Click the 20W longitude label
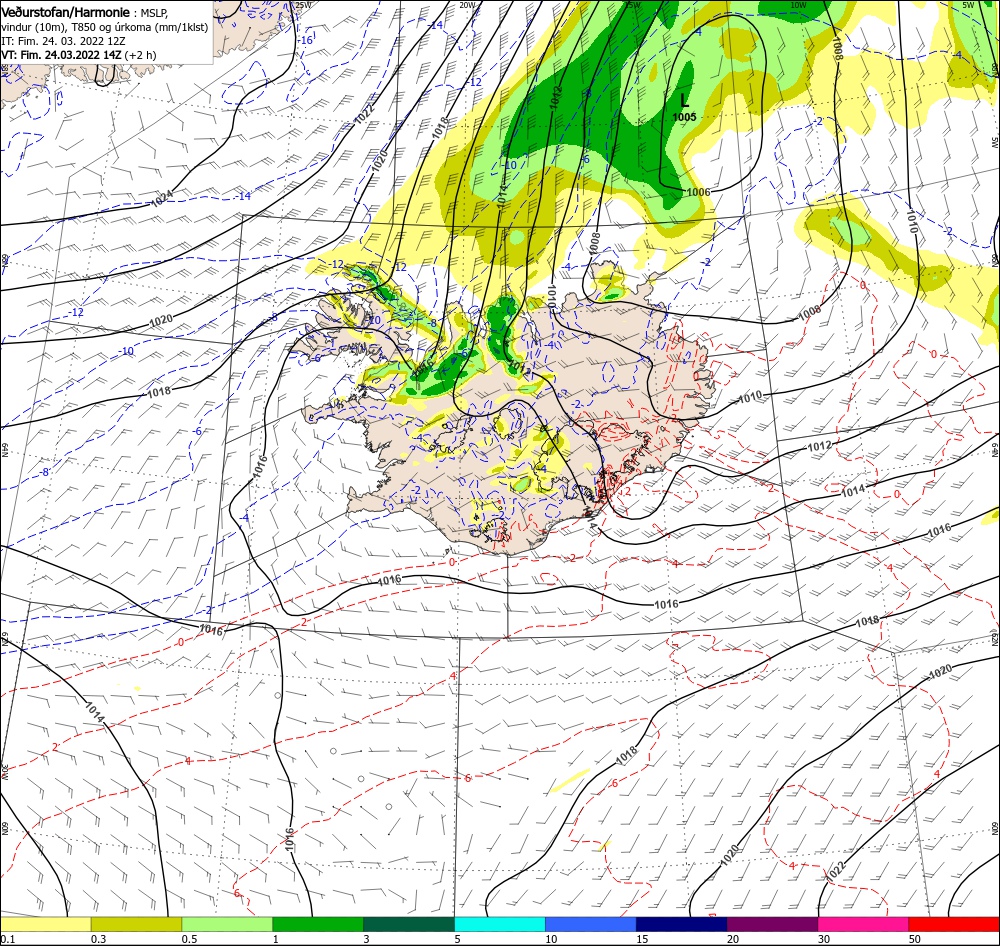Screen dimensions: 1000x946 467,5
